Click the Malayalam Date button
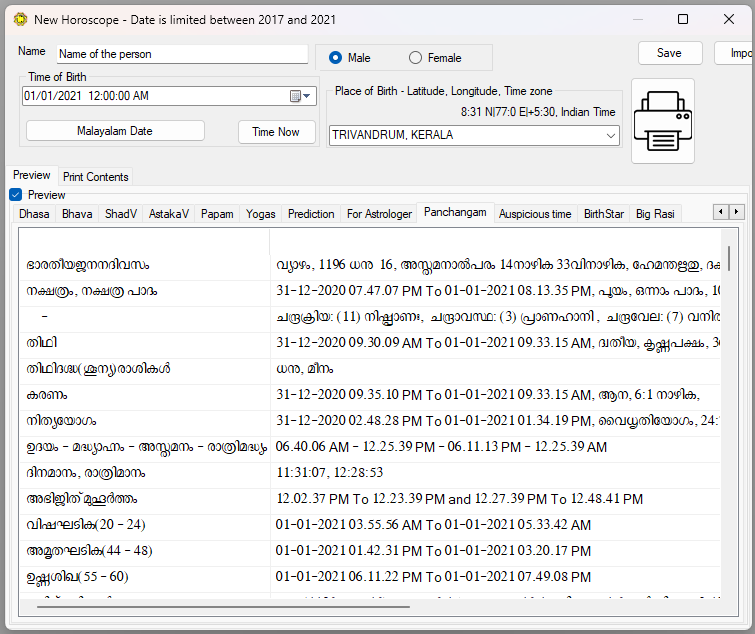755x634 pixels. [x=115, y=131]
